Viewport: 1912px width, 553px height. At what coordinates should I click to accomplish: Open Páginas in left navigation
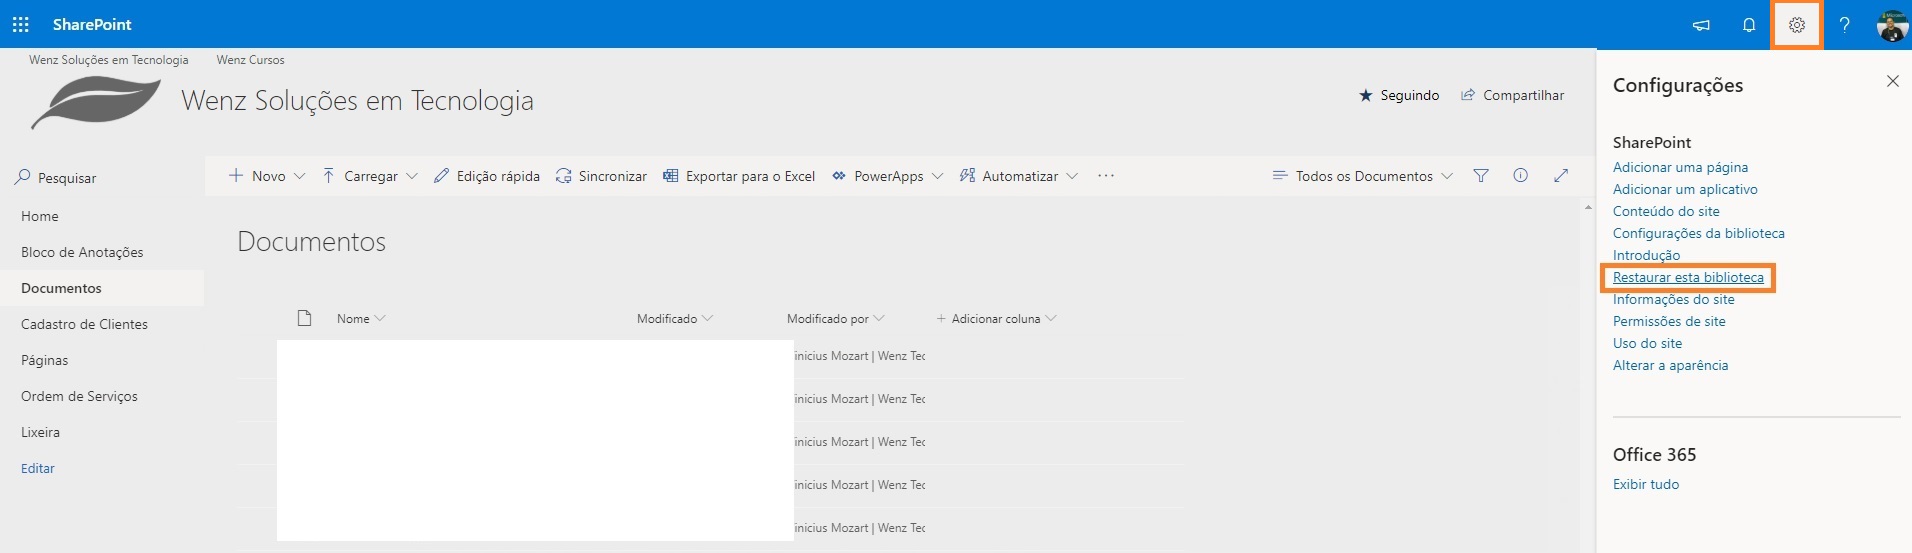pos(45,360)
